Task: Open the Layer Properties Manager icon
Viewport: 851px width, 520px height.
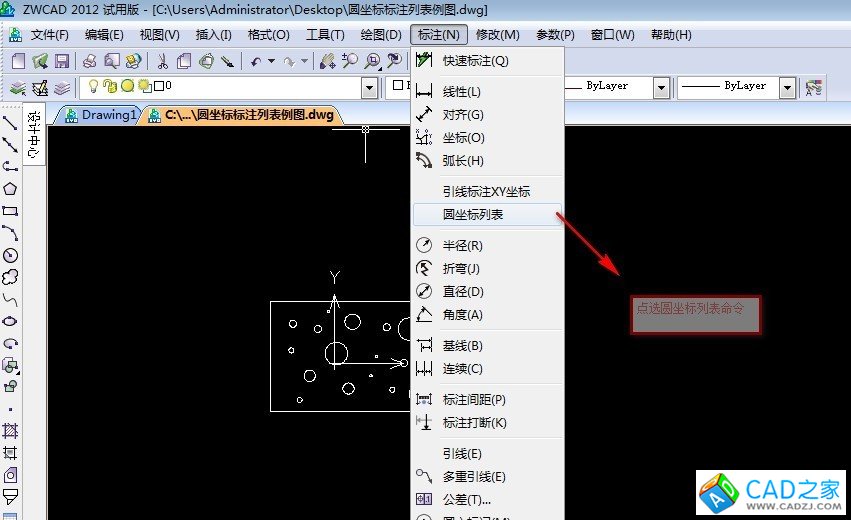Action: tap(18, 87)
